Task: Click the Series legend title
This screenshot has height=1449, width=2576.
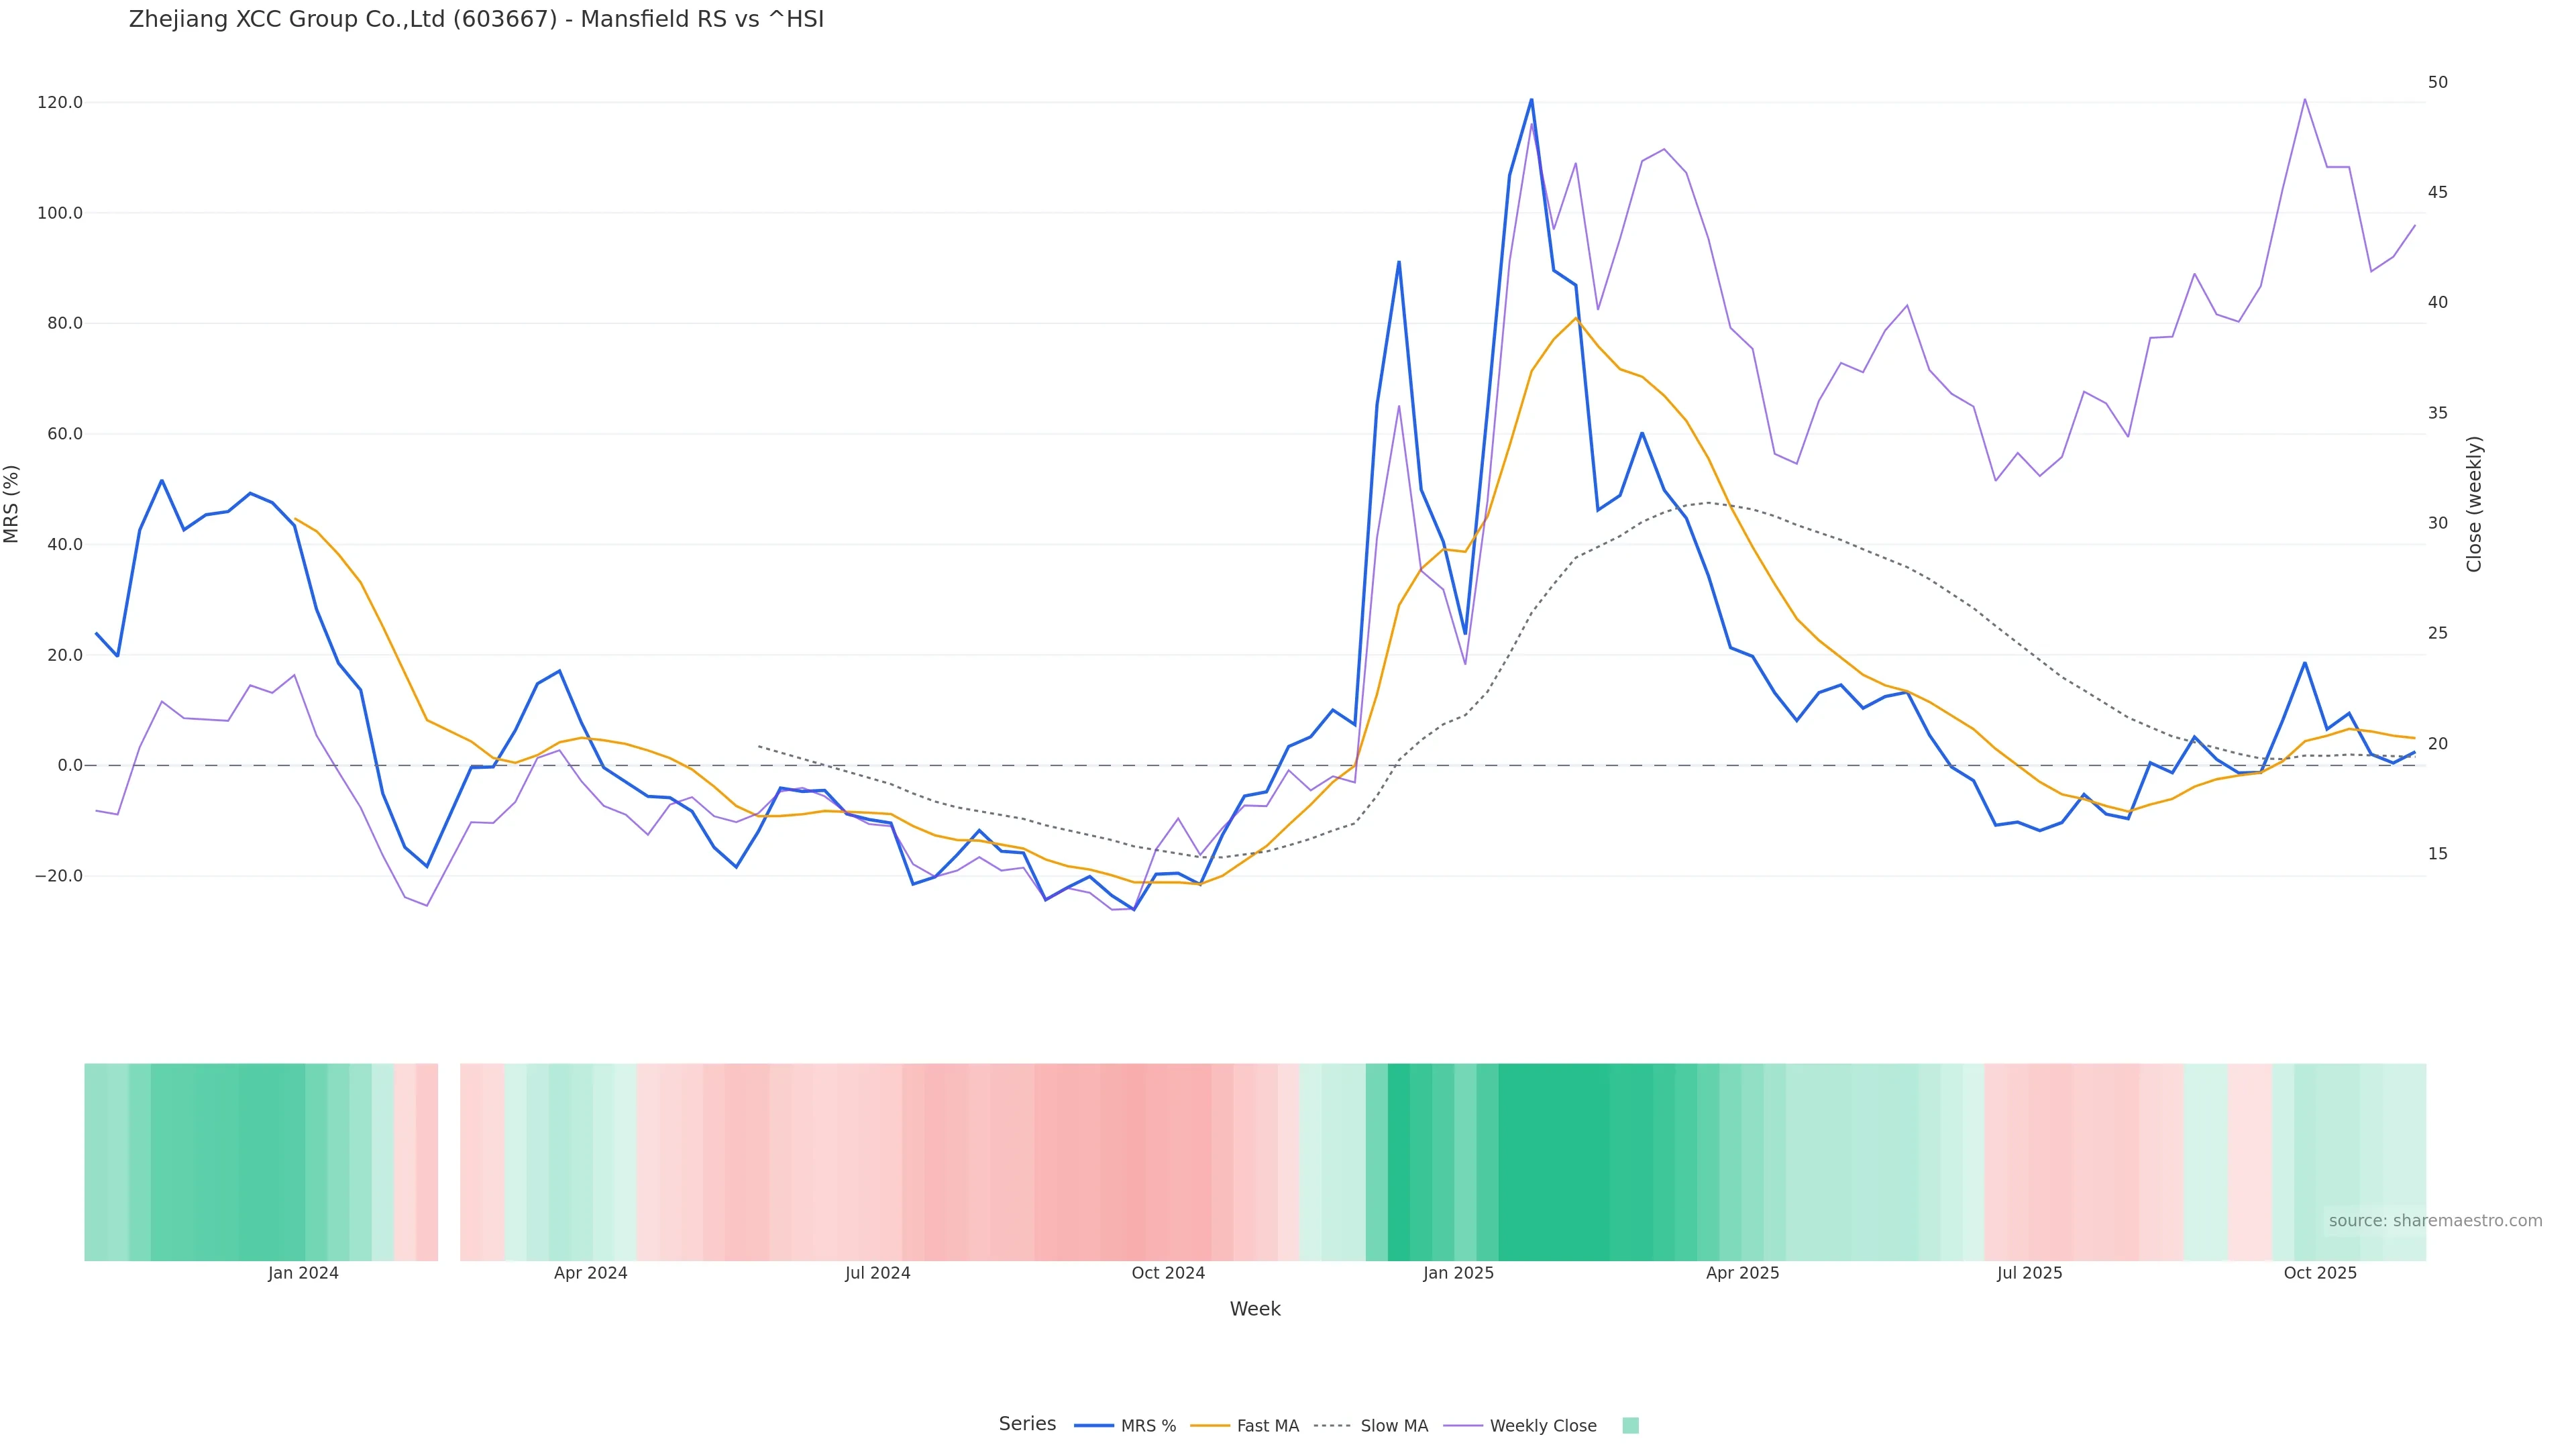Action: click(x=1027, y=1424)
